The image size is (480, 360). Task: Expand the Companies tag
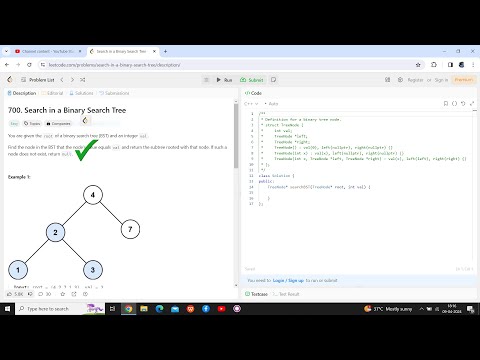(x=58, y=123)
